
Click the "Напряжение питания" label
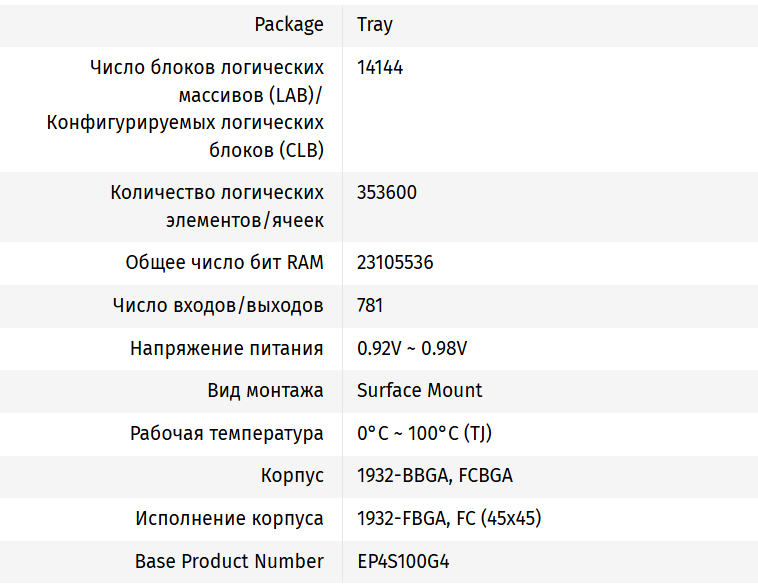tap(227, 349)
